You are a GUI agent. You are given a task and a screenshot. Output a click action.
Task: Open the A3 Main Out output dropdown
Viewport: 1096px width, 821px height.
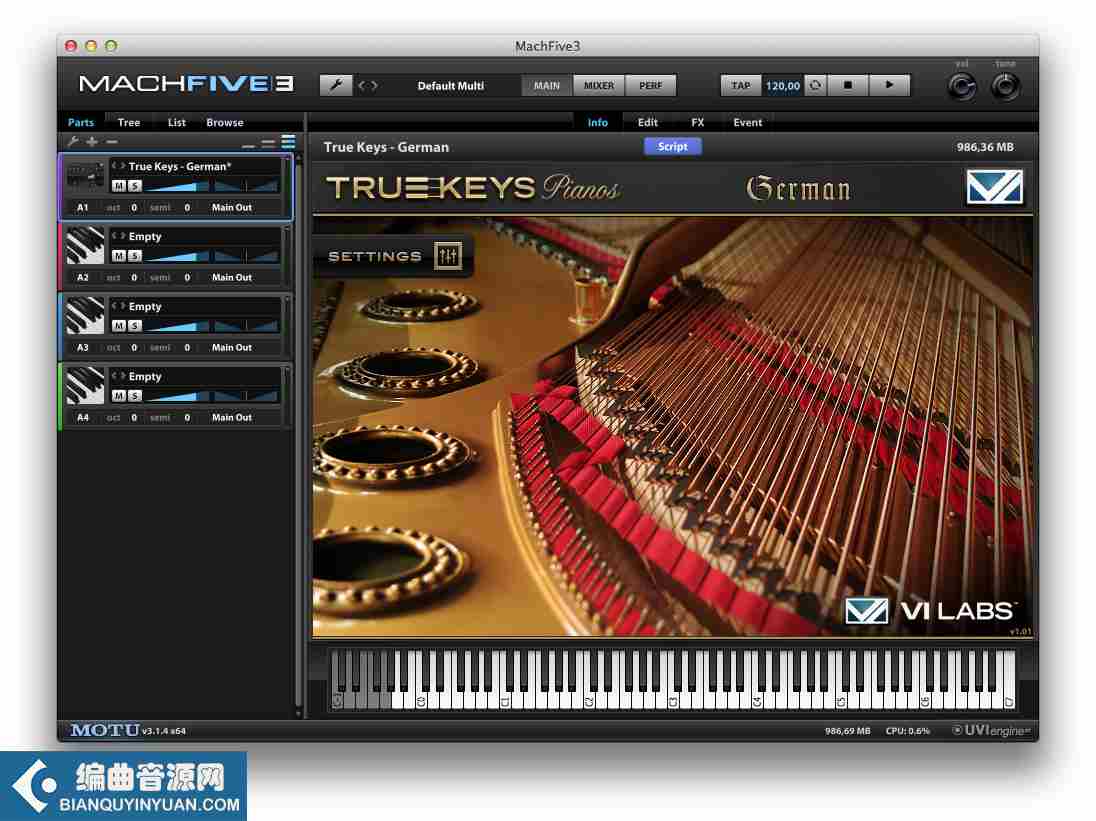[x=232, y=347]
